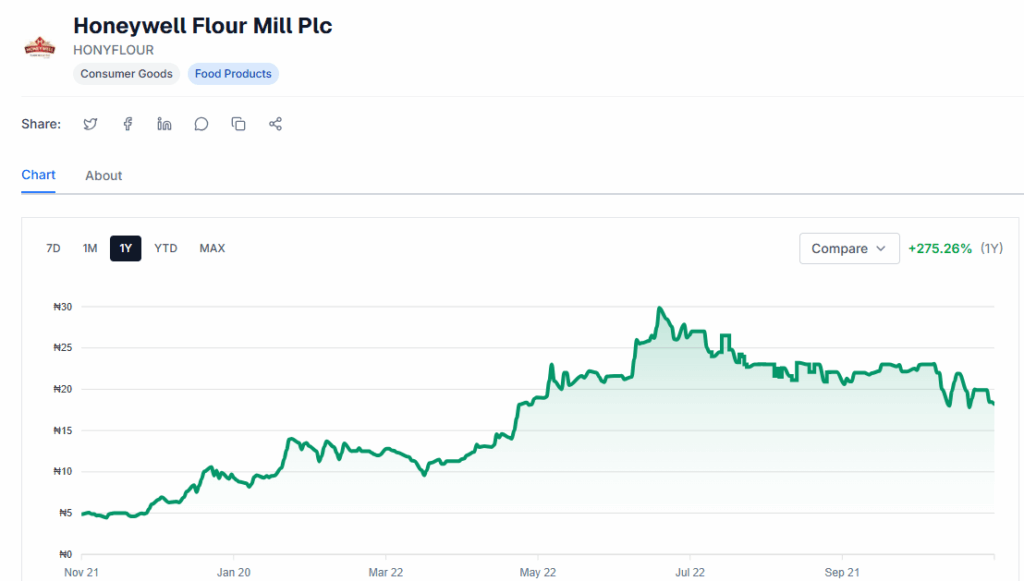Click the +275.26% return figure

(940, 249)
